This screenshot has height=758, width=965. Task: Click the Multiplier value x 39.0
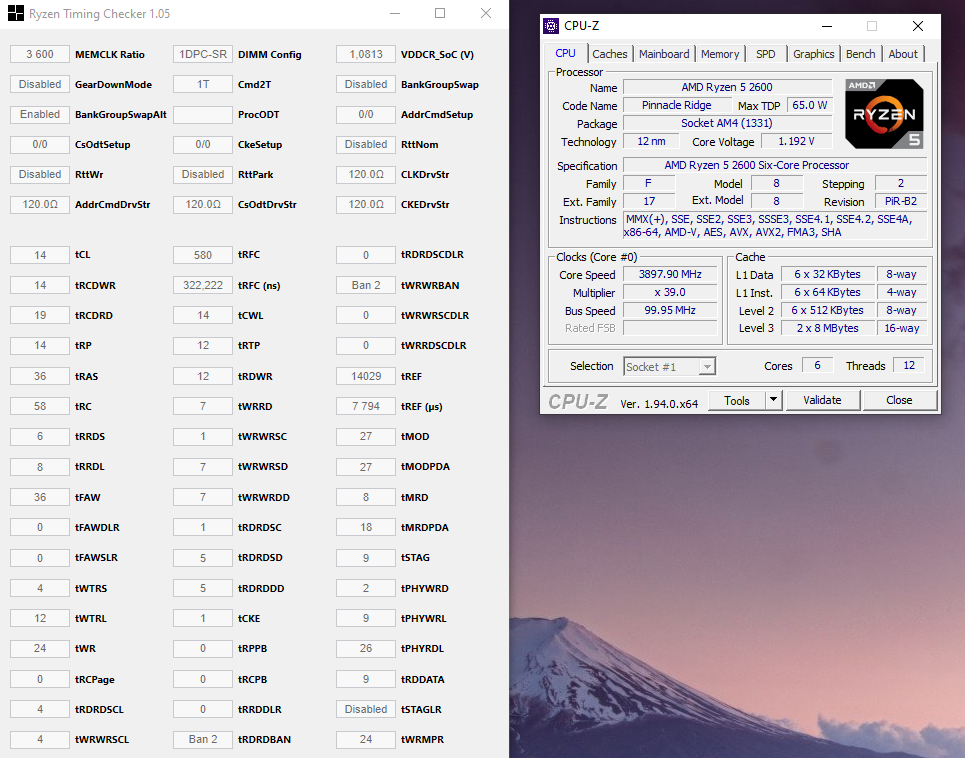(x=670, y=292)
